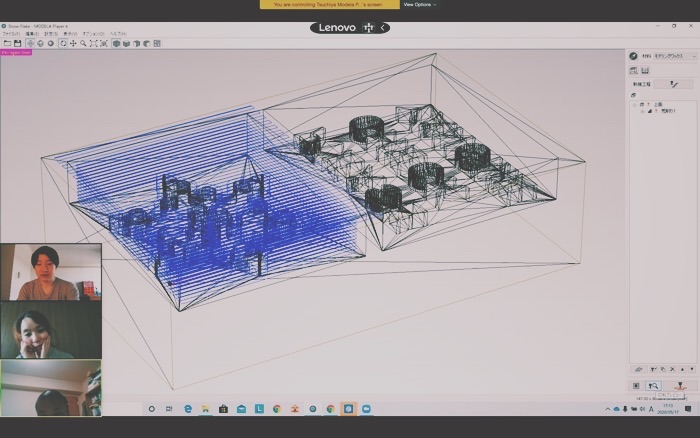Click the model settings icon below material
Screen dimensions: 700x438
(633, 71)
